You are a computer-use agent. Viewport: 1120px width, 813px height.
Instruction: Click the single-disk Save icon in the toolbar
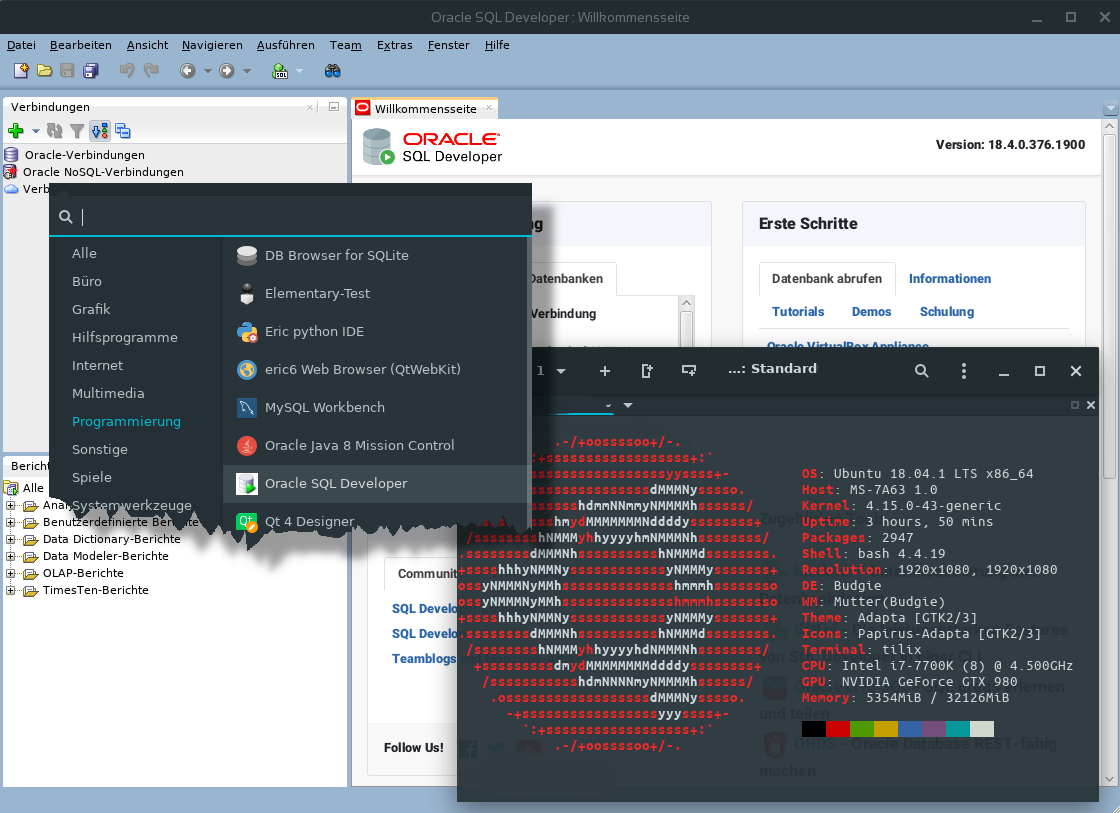(67, 71)
